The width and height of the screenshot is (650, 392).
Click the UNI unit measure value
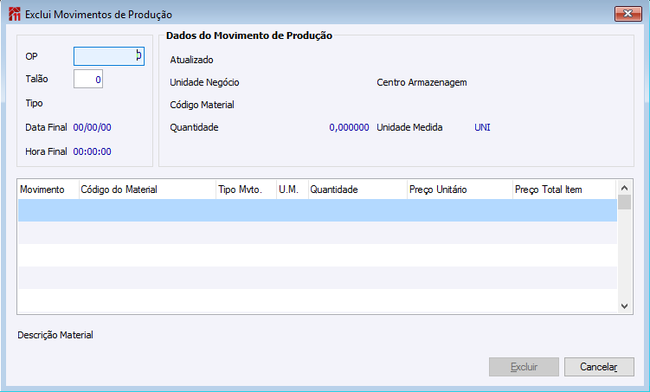click(482, 127)
